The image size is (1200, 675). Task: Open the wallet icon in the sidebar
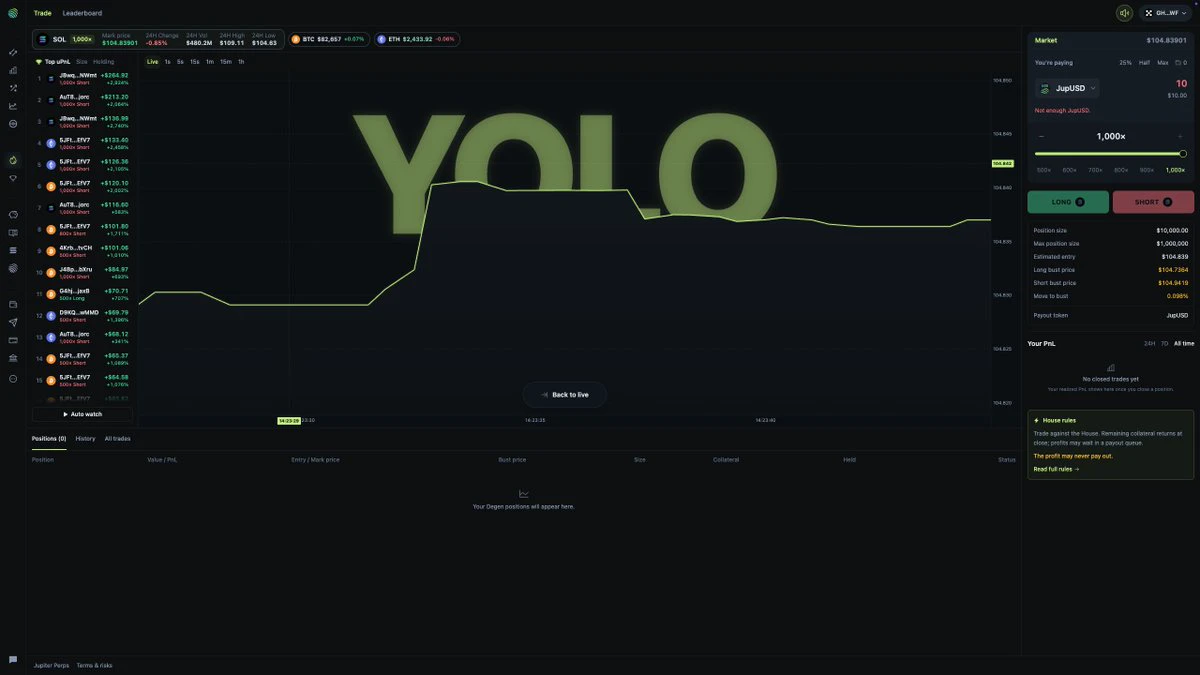13,304
